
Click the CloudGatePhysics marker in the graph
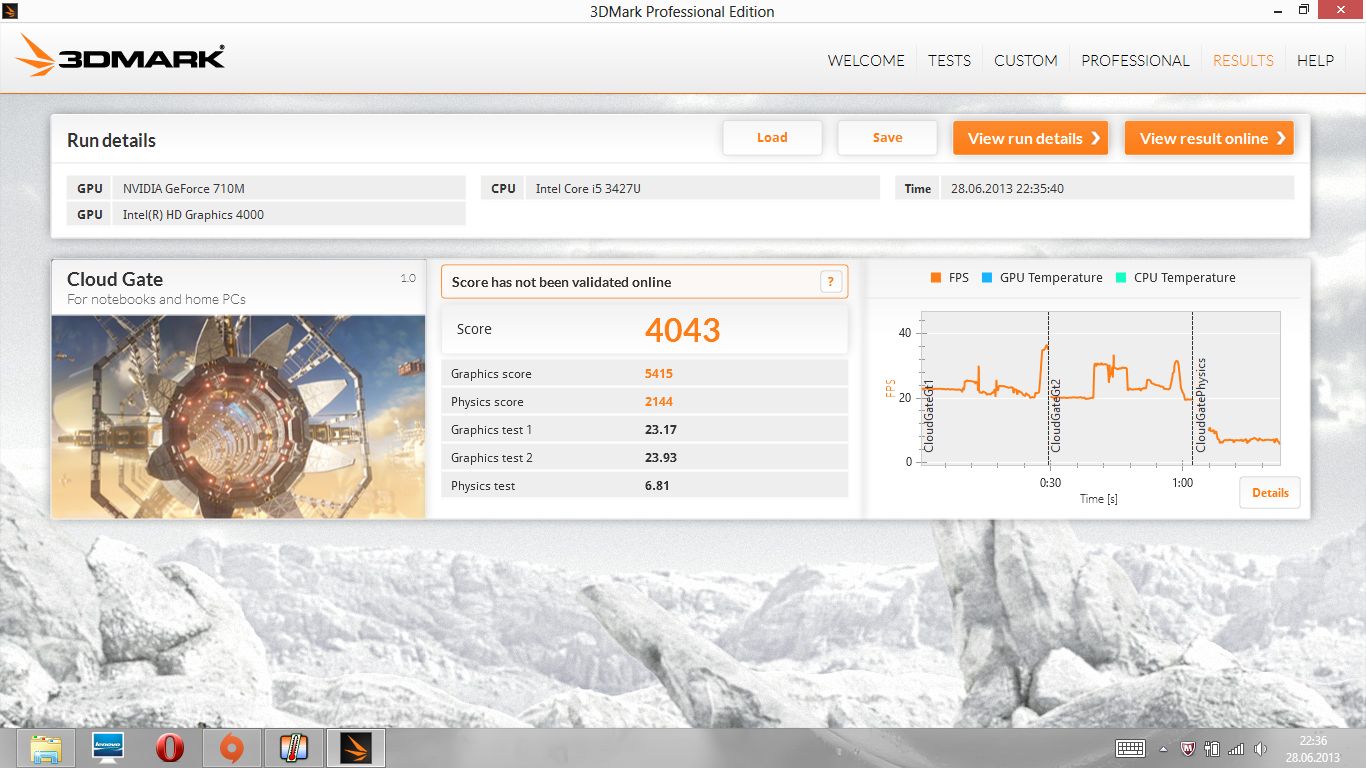click(1201, 405)
